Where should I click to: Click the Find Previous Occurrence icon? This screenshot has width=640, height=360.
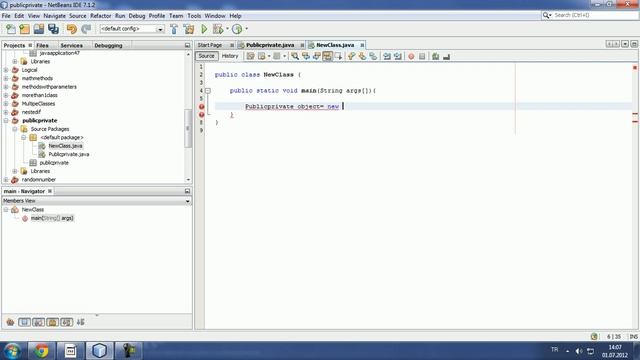coord(306,56)
